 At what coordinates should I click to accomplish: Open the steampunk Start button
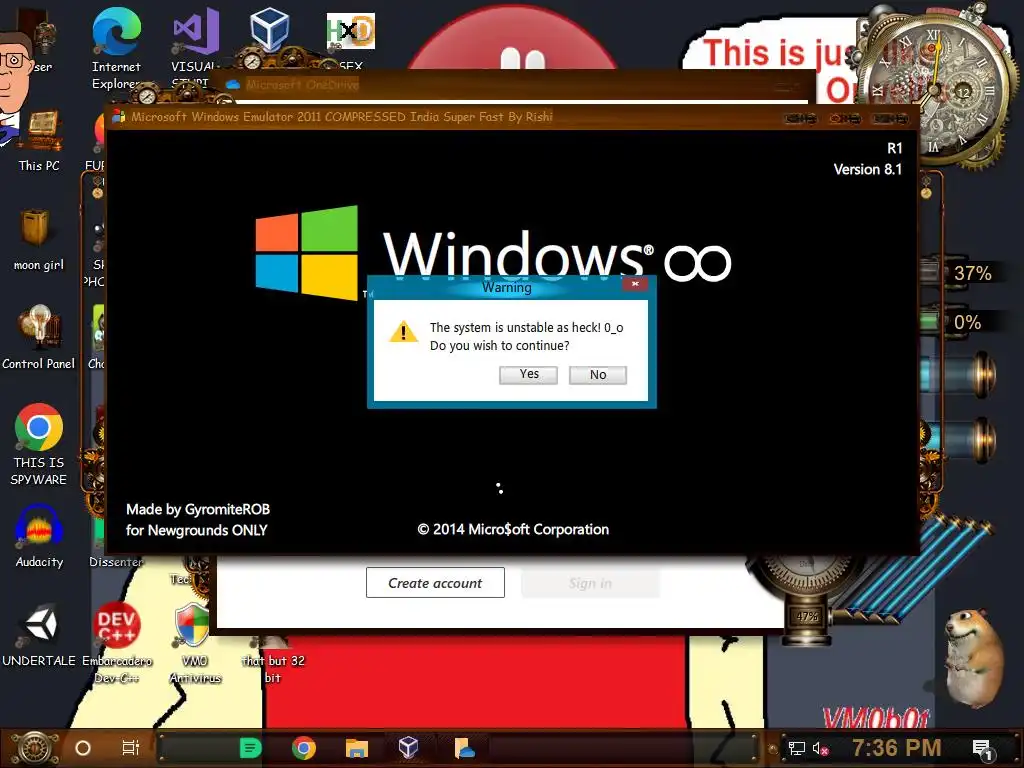click(x=35, y=748)
